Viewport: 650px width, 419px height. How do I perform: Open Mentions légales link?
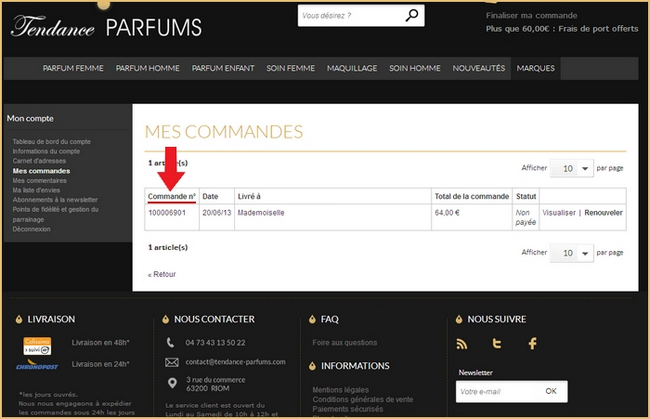tap(340, 390)
